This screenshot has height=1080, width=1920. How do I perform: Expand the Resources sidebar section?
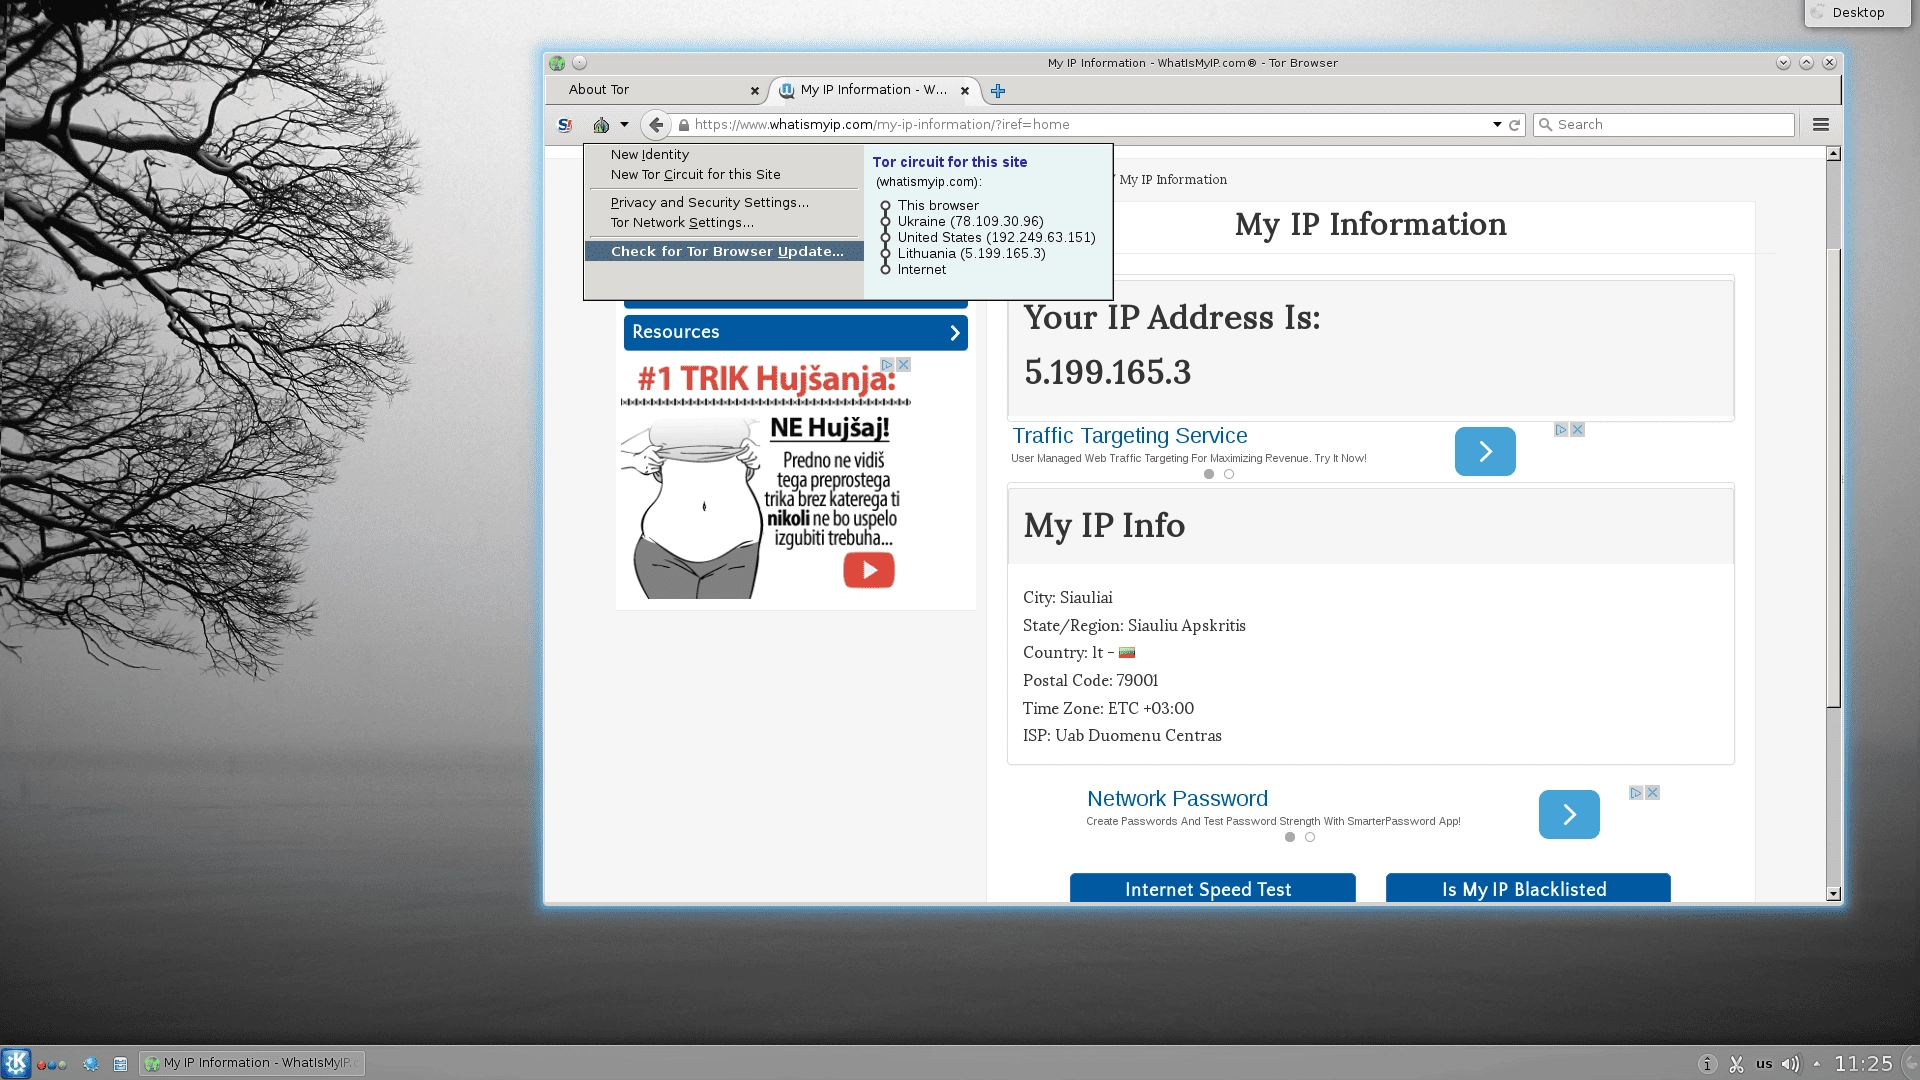(796, 333)
